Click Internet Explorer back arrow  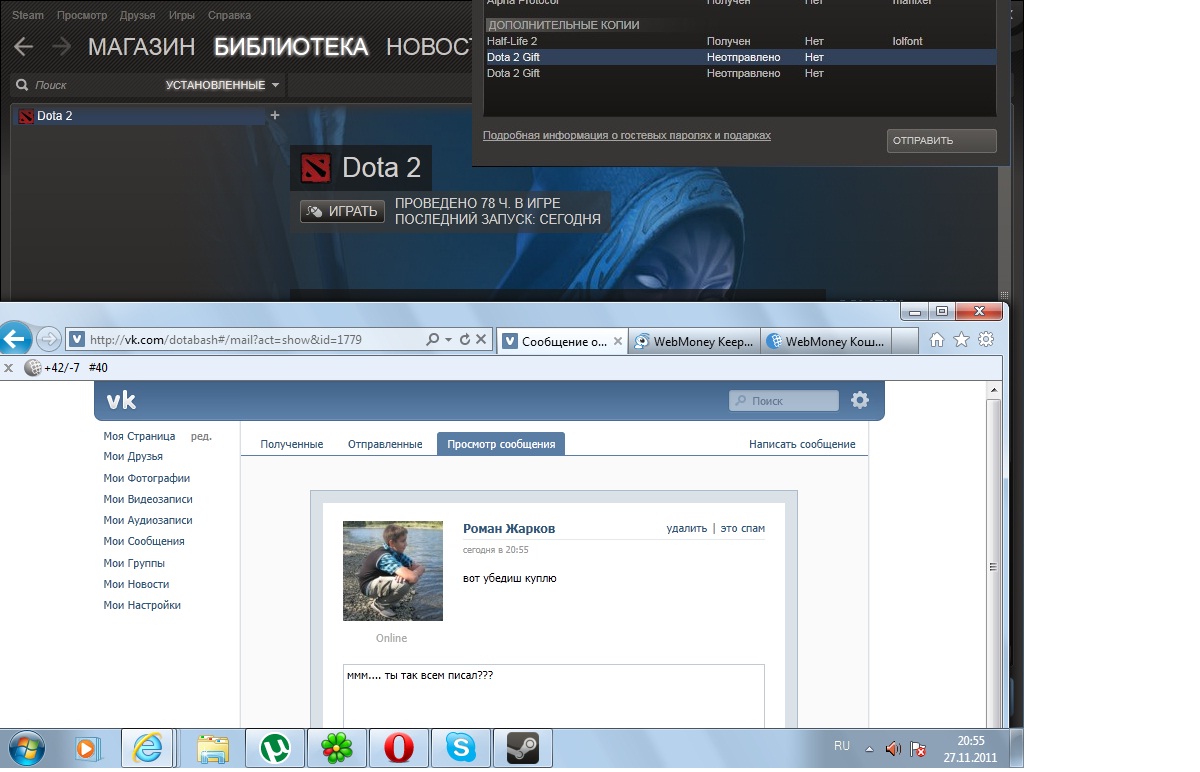(15, 339)
